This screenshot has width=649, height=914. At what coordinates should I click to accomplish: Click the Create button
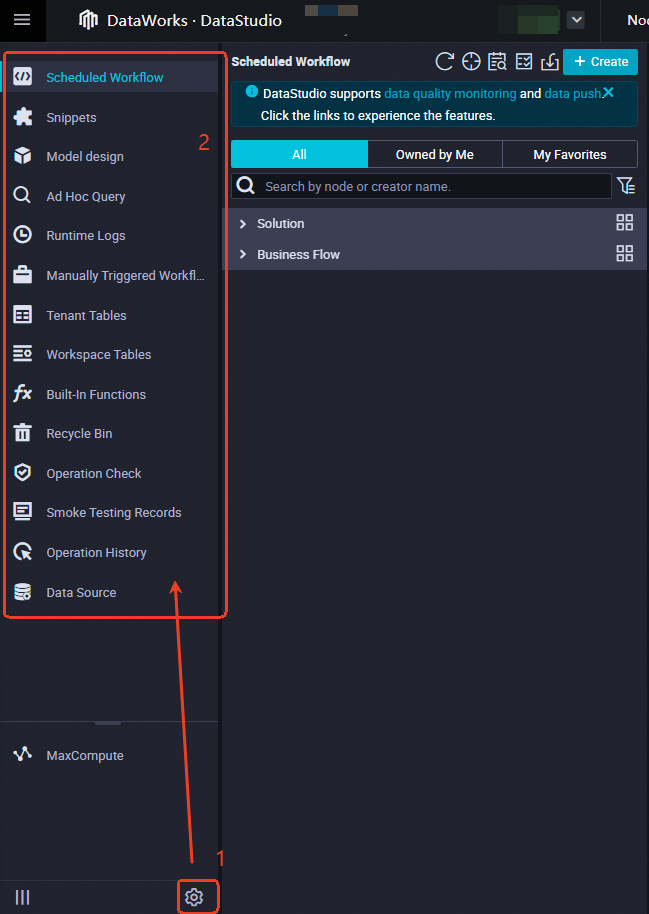point(601,61)
